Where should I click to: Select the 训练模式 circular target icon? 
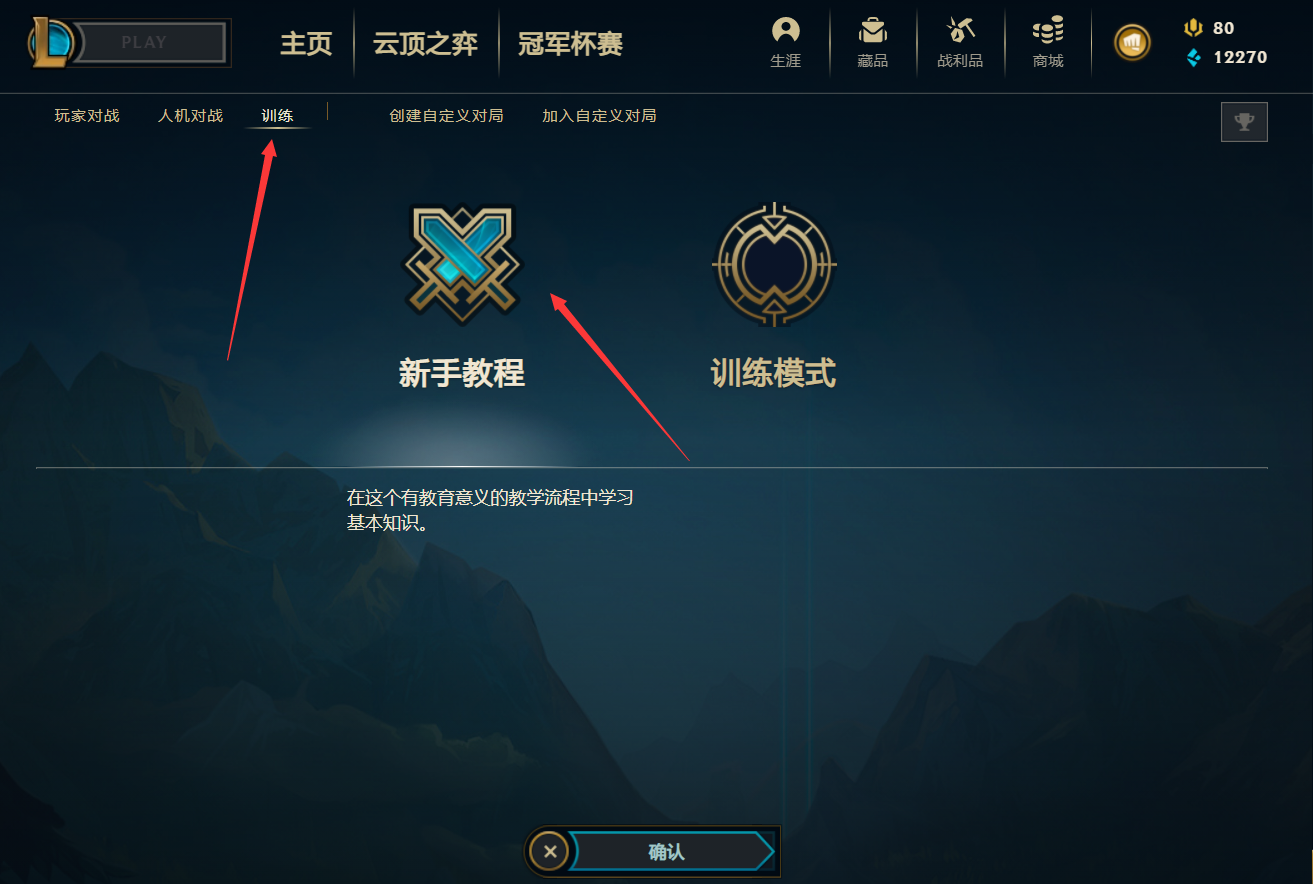point(774,265)
